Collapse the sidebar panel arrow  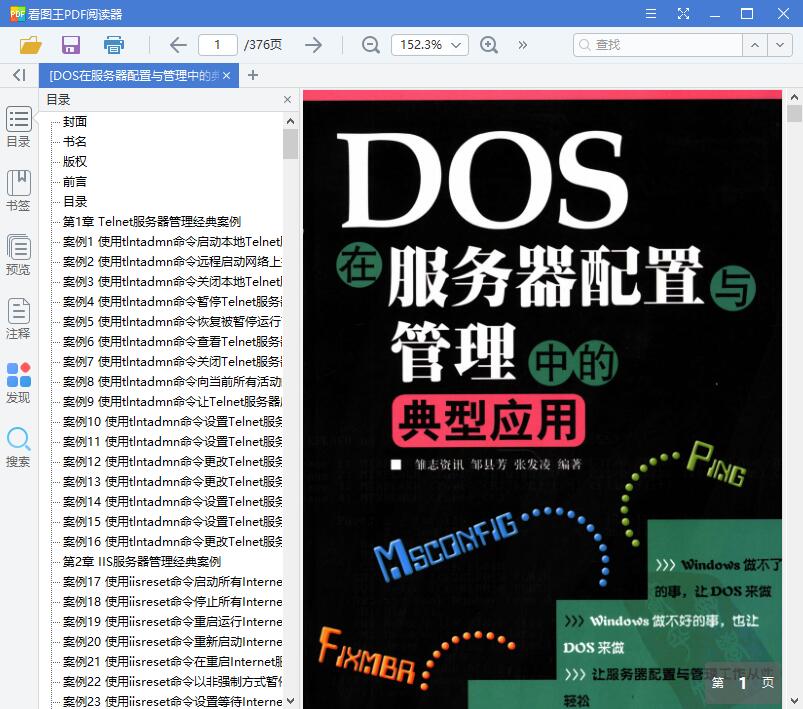pos(19,75)
